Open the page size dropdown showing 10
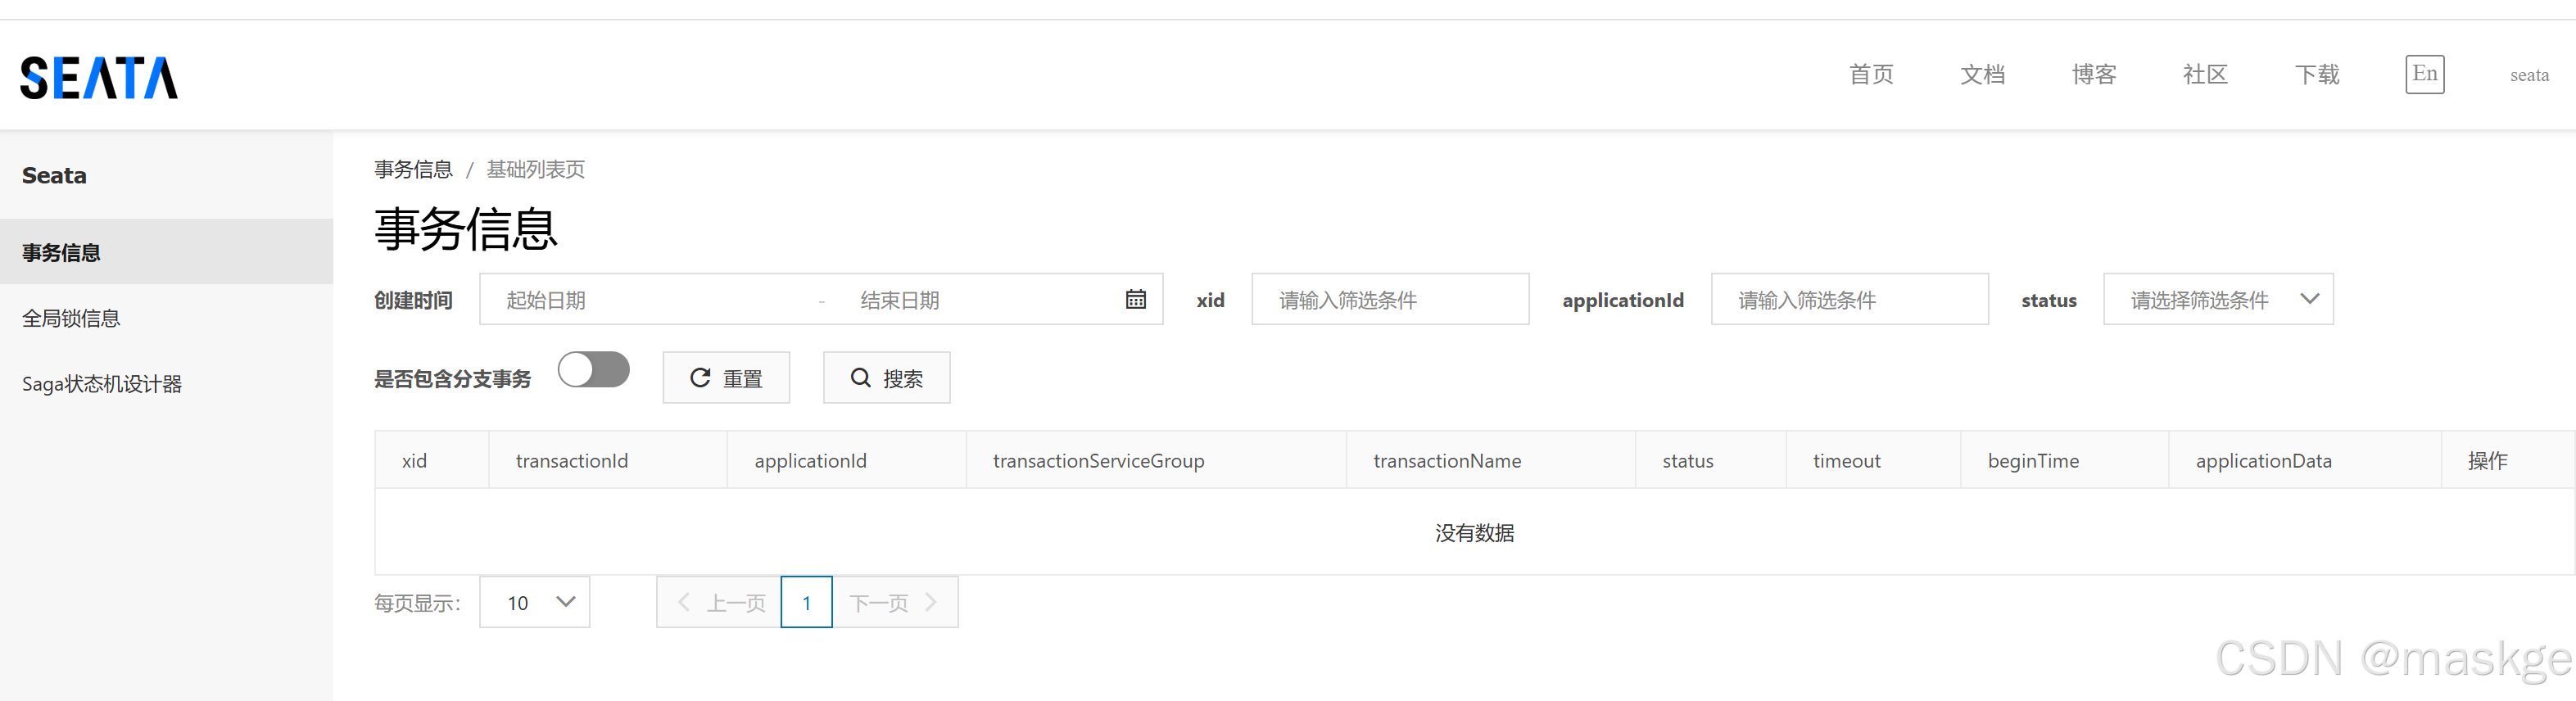 535,602
